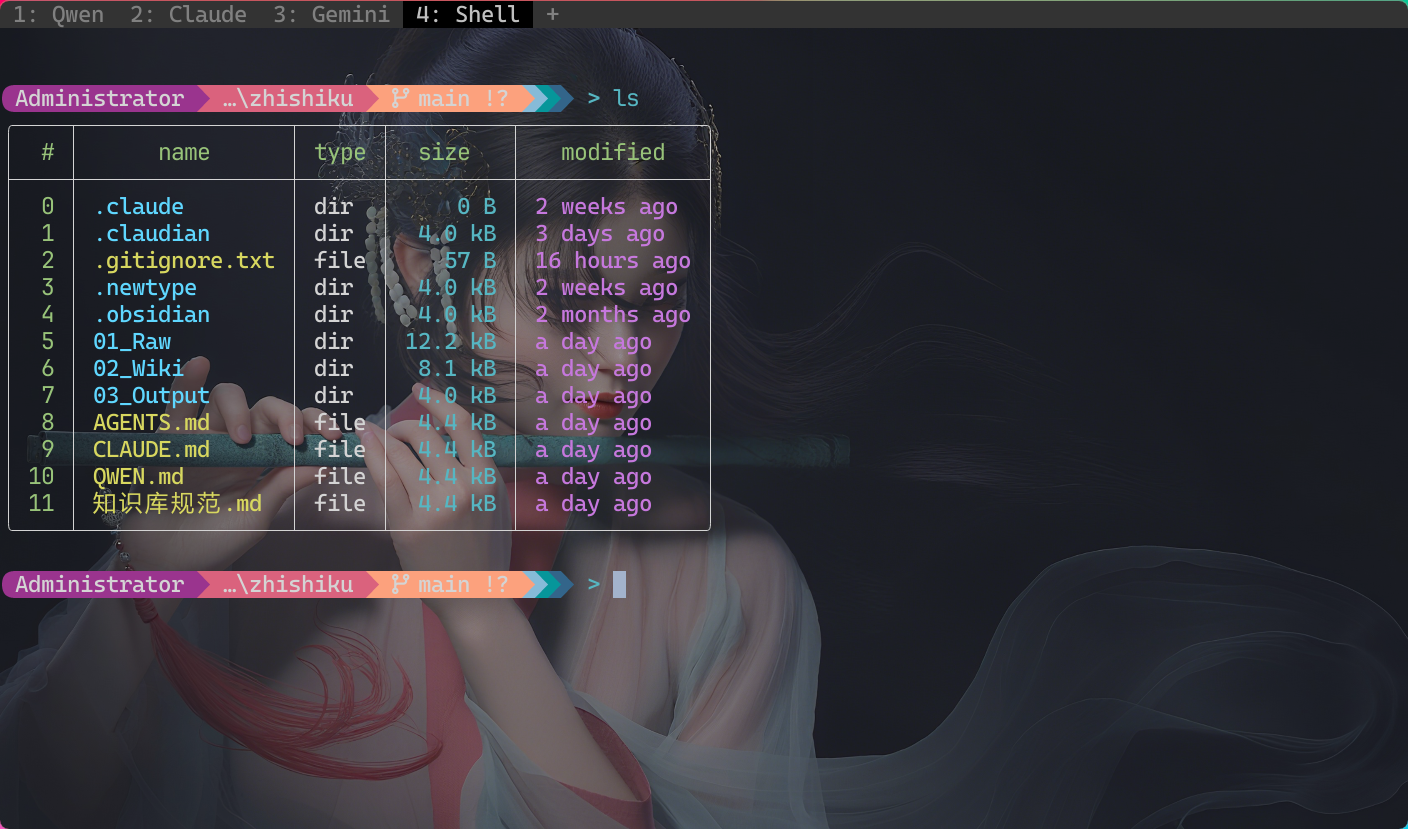Image resolution: width=1408 pixels, height=829 pixels.
Task: Click the dir type of 03_Output
Action: click(334, 396)
